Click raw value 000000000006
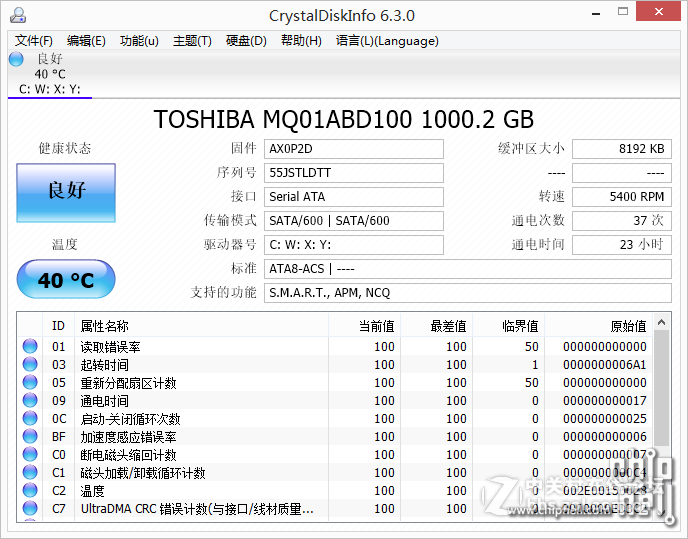The image size is (688, 539). [x=605, y=437]
